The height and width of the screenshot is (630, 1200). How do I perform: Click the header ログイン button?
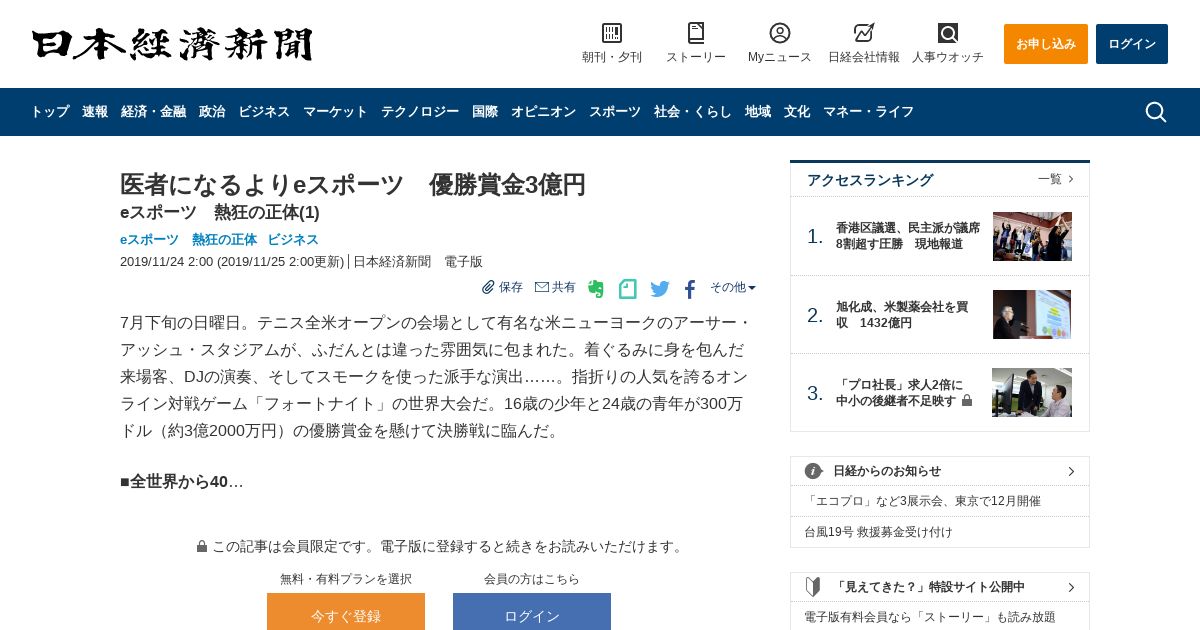click(1132, 44)
